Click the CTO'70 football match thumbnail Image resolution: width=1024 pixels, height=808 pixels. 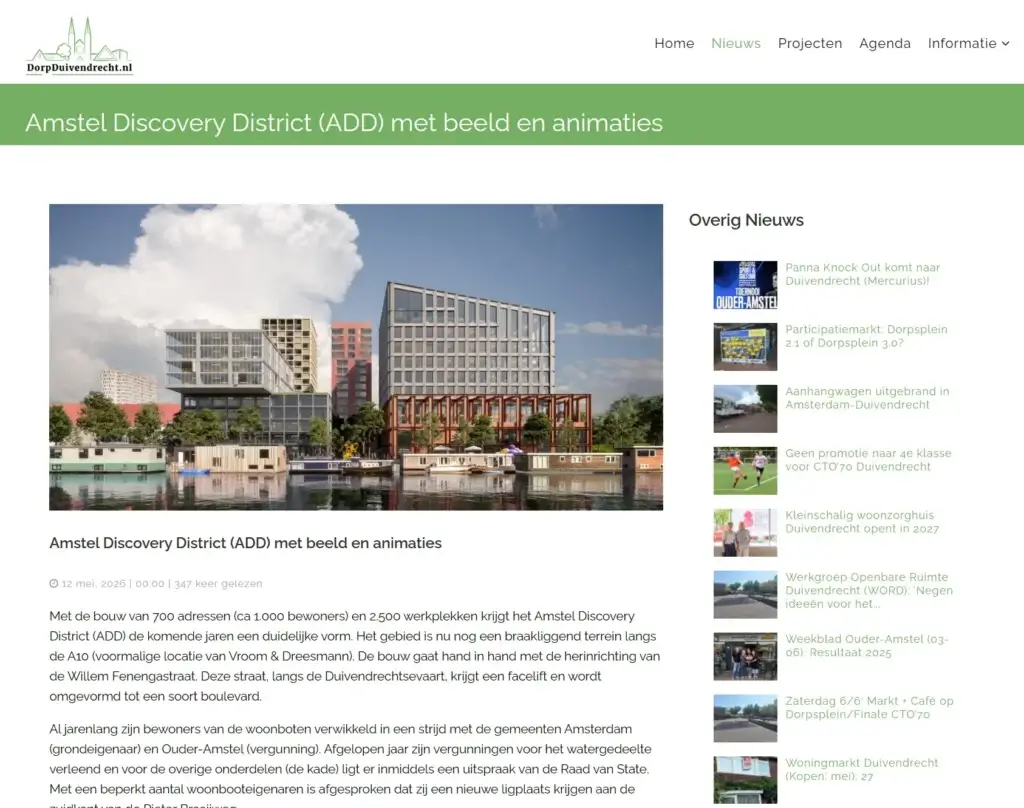745,471
